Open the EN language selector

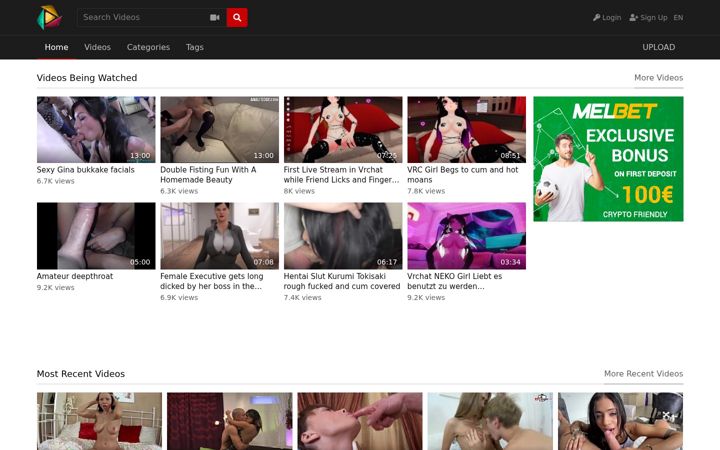678,17
